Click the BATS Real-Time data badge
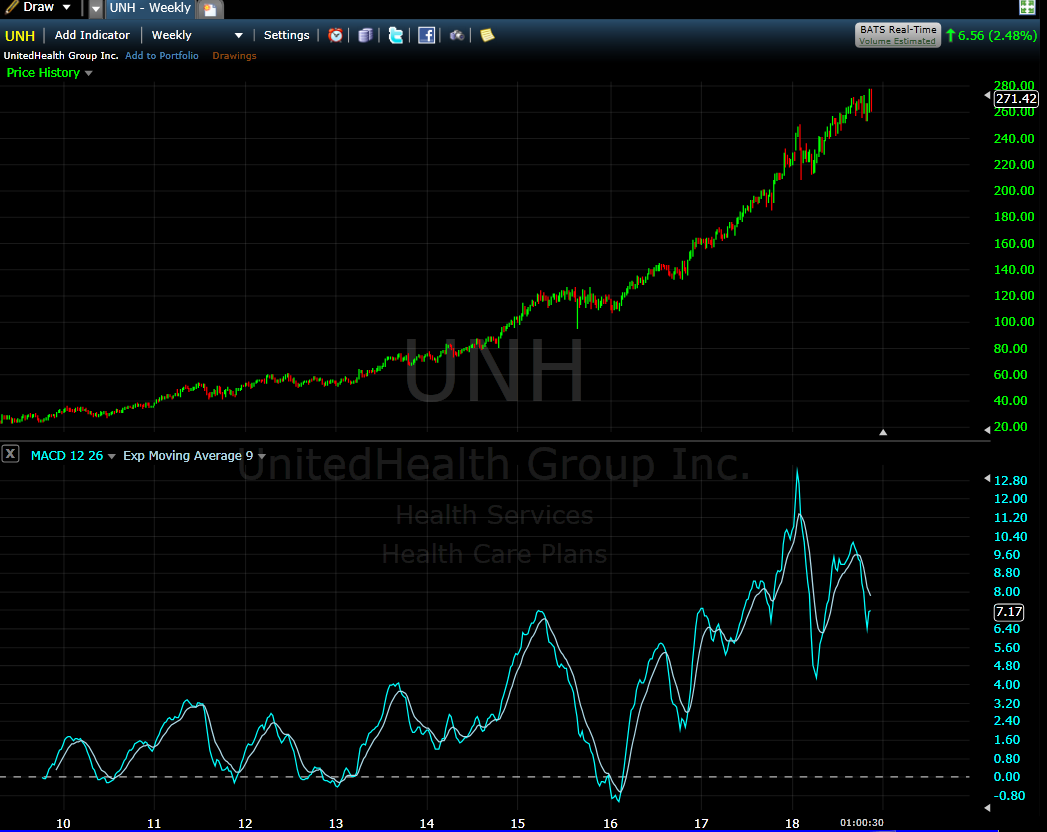1047x832 pixels. 897,35
